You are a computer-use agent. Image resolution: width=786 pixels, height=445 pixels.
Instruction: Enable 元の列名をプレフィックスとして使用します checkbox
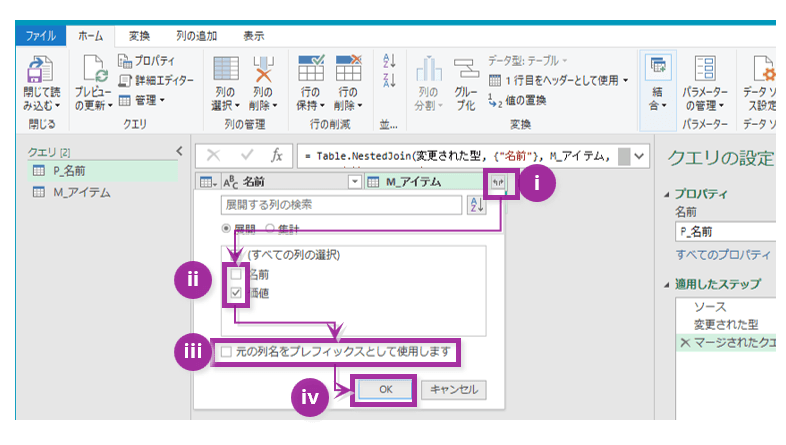tap(227, 352)
